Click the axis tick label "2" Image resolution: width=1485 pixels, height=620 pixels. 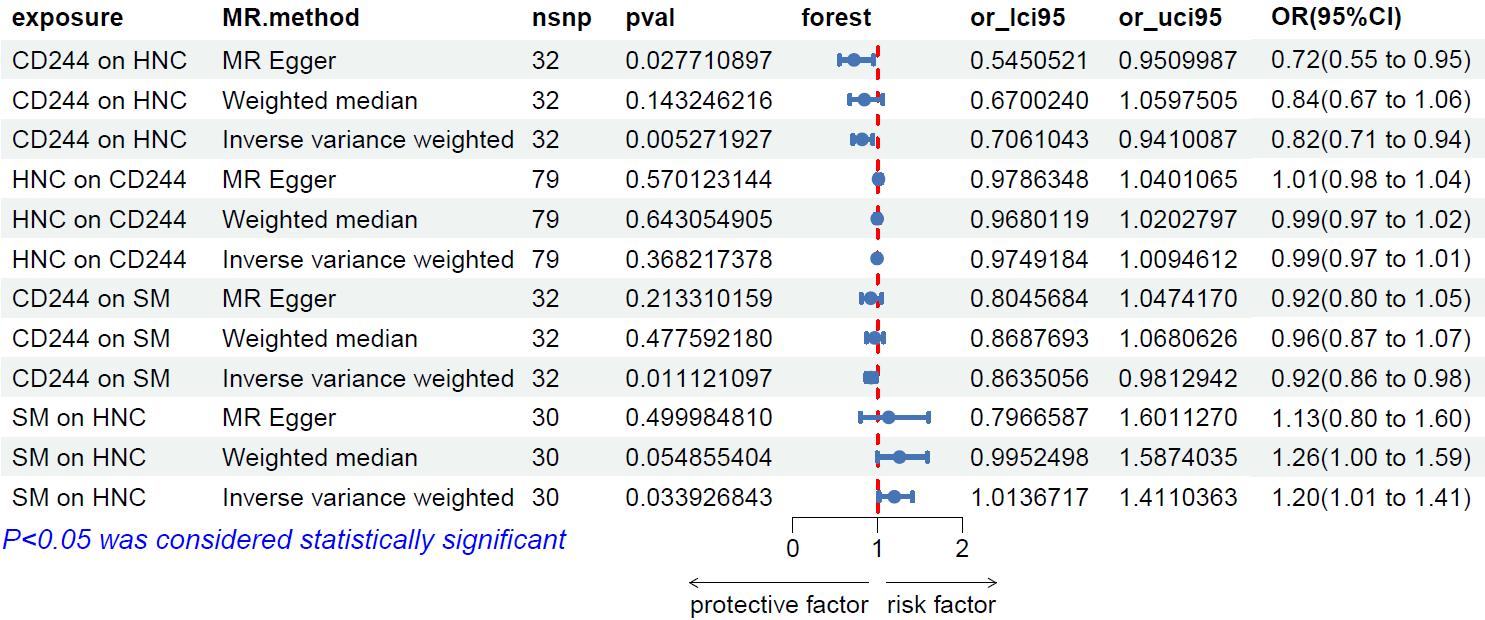[x=962, y=548]
